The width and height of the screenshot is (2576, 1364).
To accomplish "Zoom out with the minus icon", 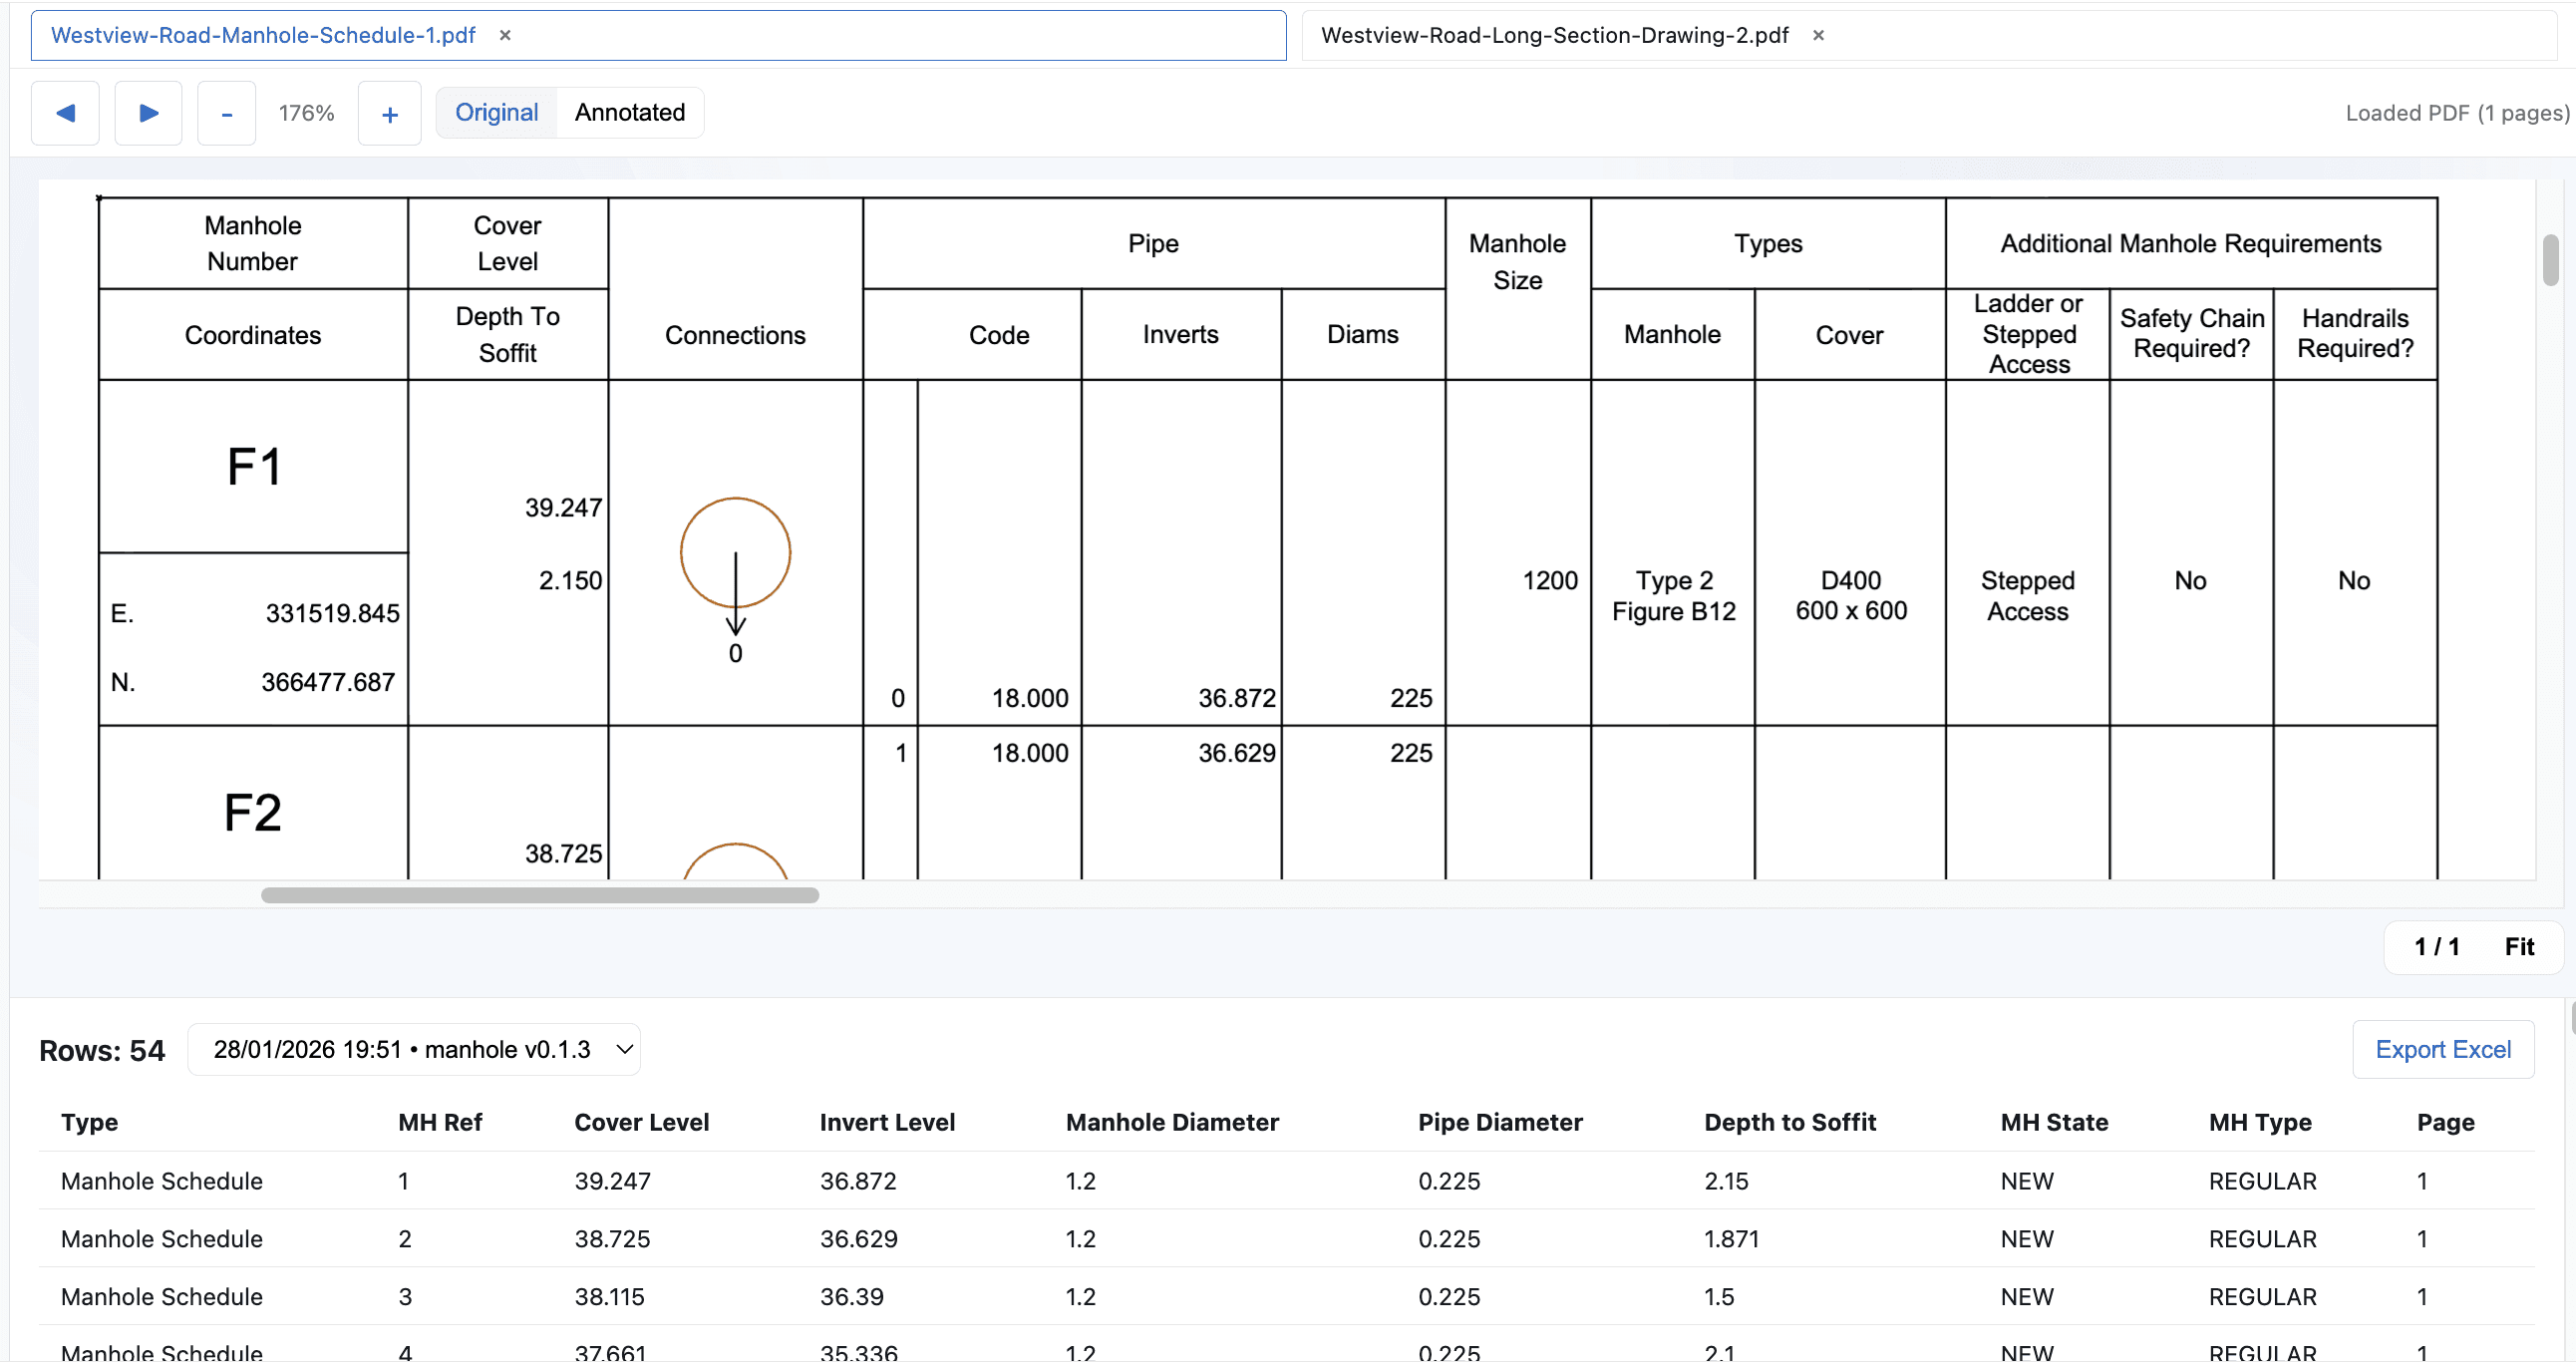I will (227, 114).
